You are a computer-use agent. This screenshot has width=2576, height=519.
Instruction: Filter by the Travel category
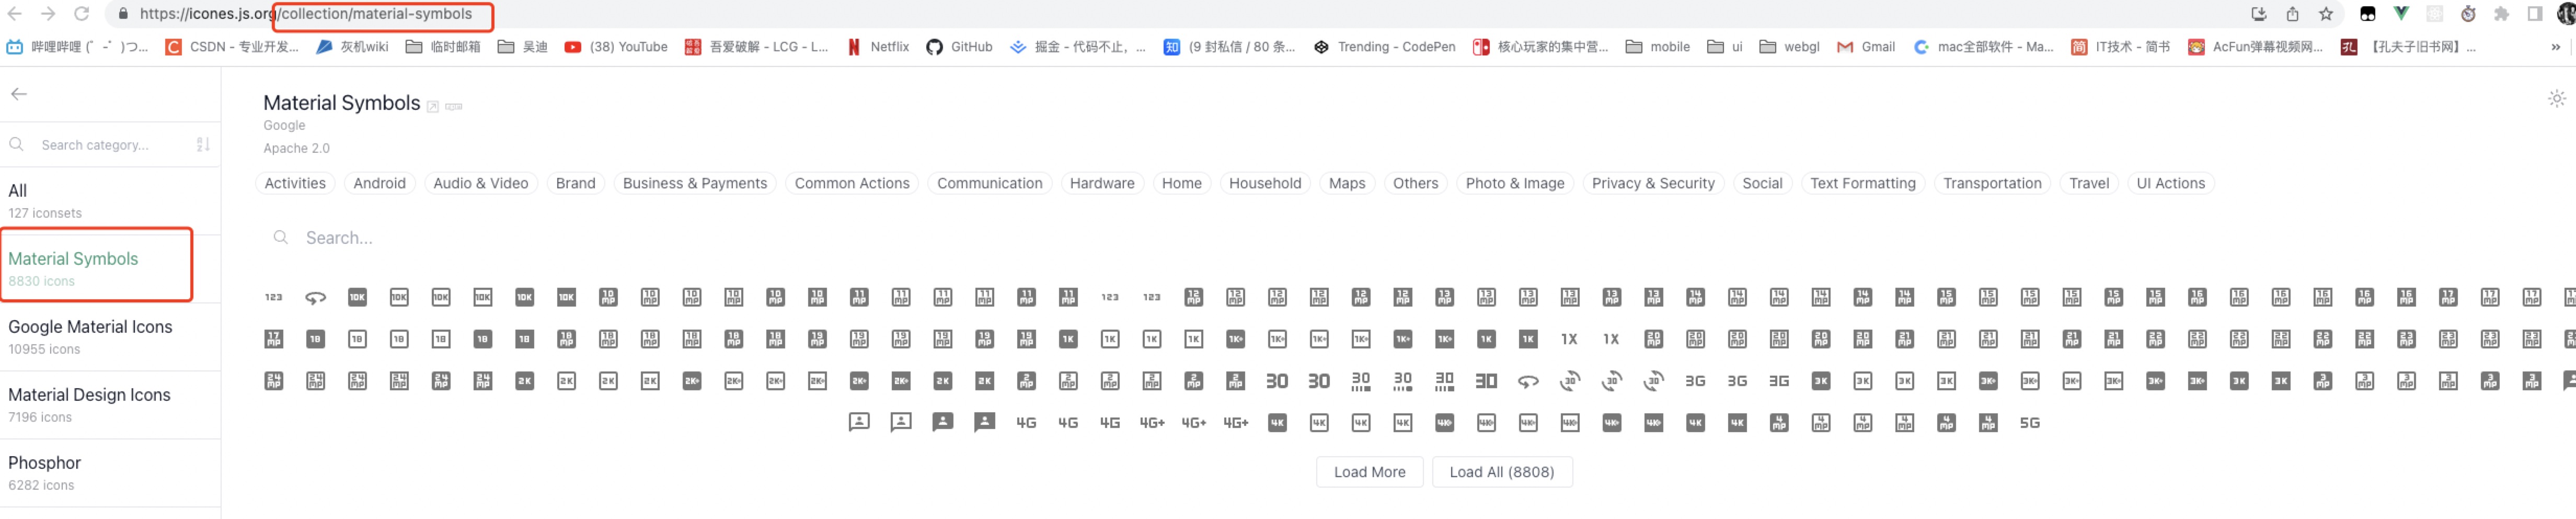pos(2088,183)
